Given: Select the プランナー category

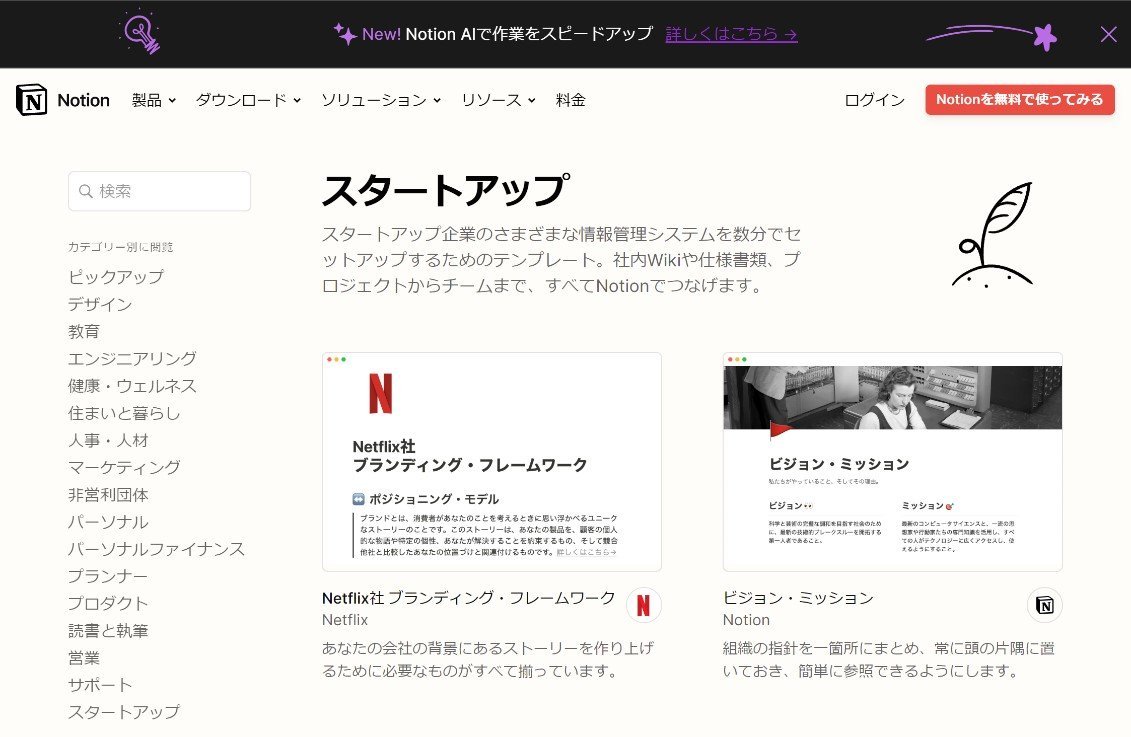Looking at the screenshot, I should [x=108, y=576].
